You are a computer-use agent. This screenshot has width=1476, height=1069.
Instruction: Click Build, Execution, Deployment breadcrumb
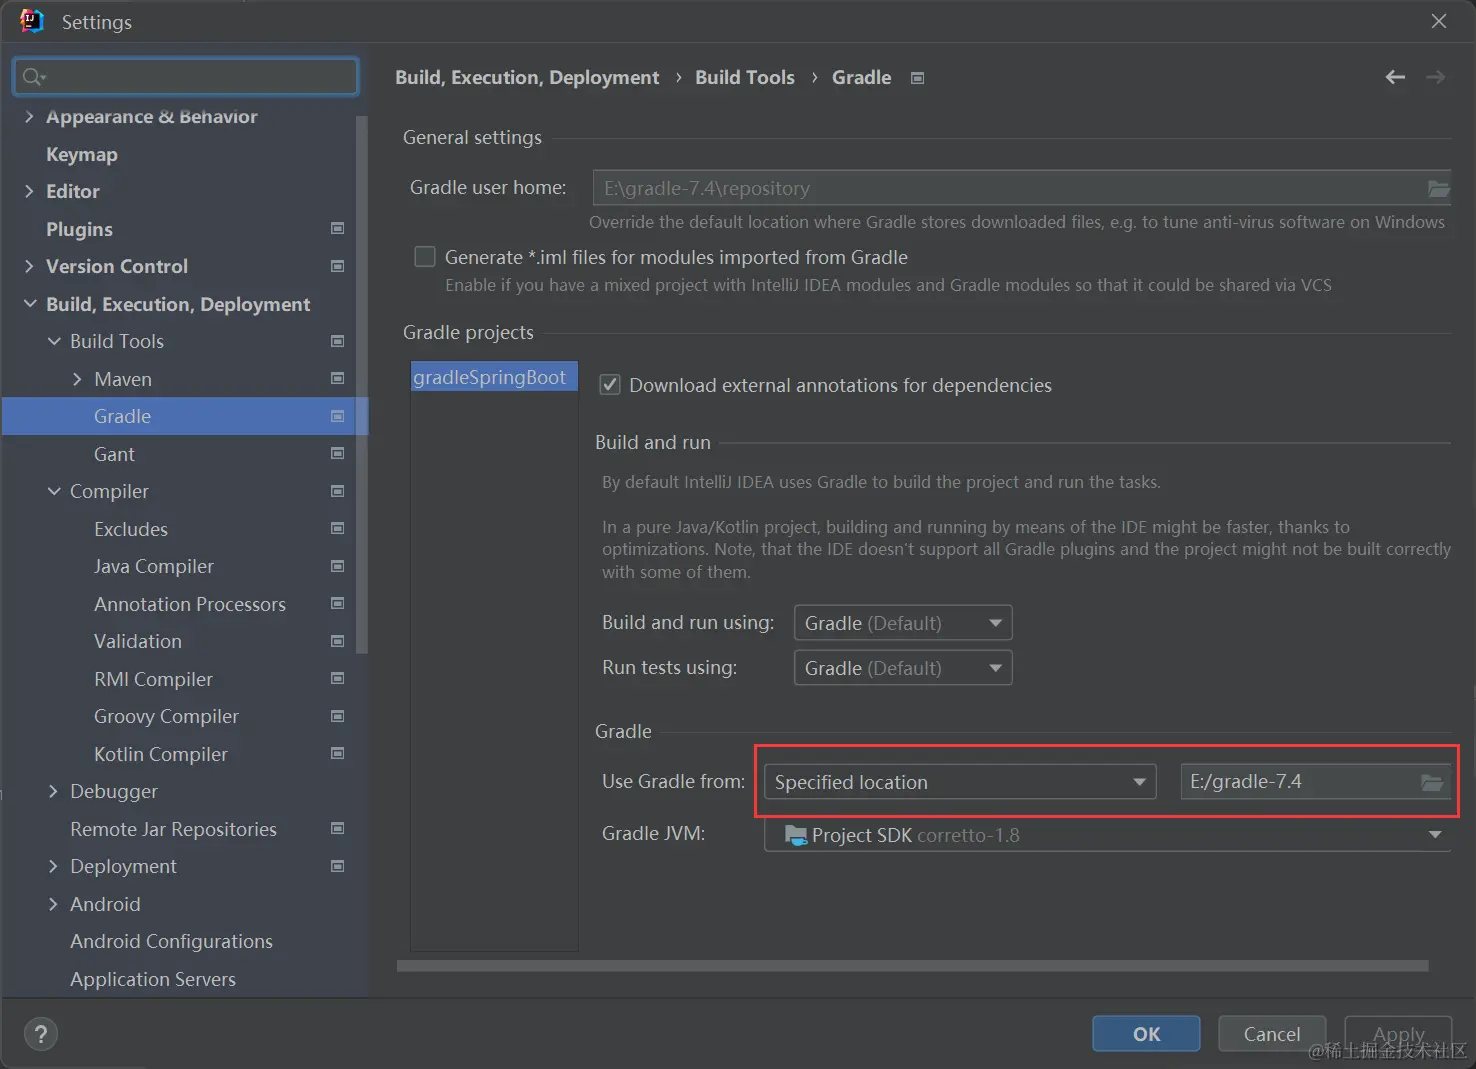click(527, 77)
